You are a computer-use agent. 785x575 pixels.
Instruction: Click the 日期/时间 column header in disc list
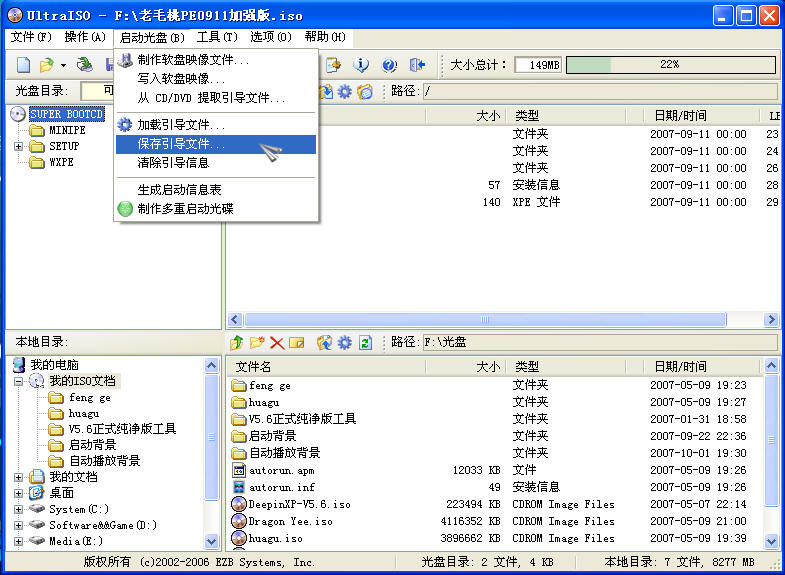(x=680, y=116)
